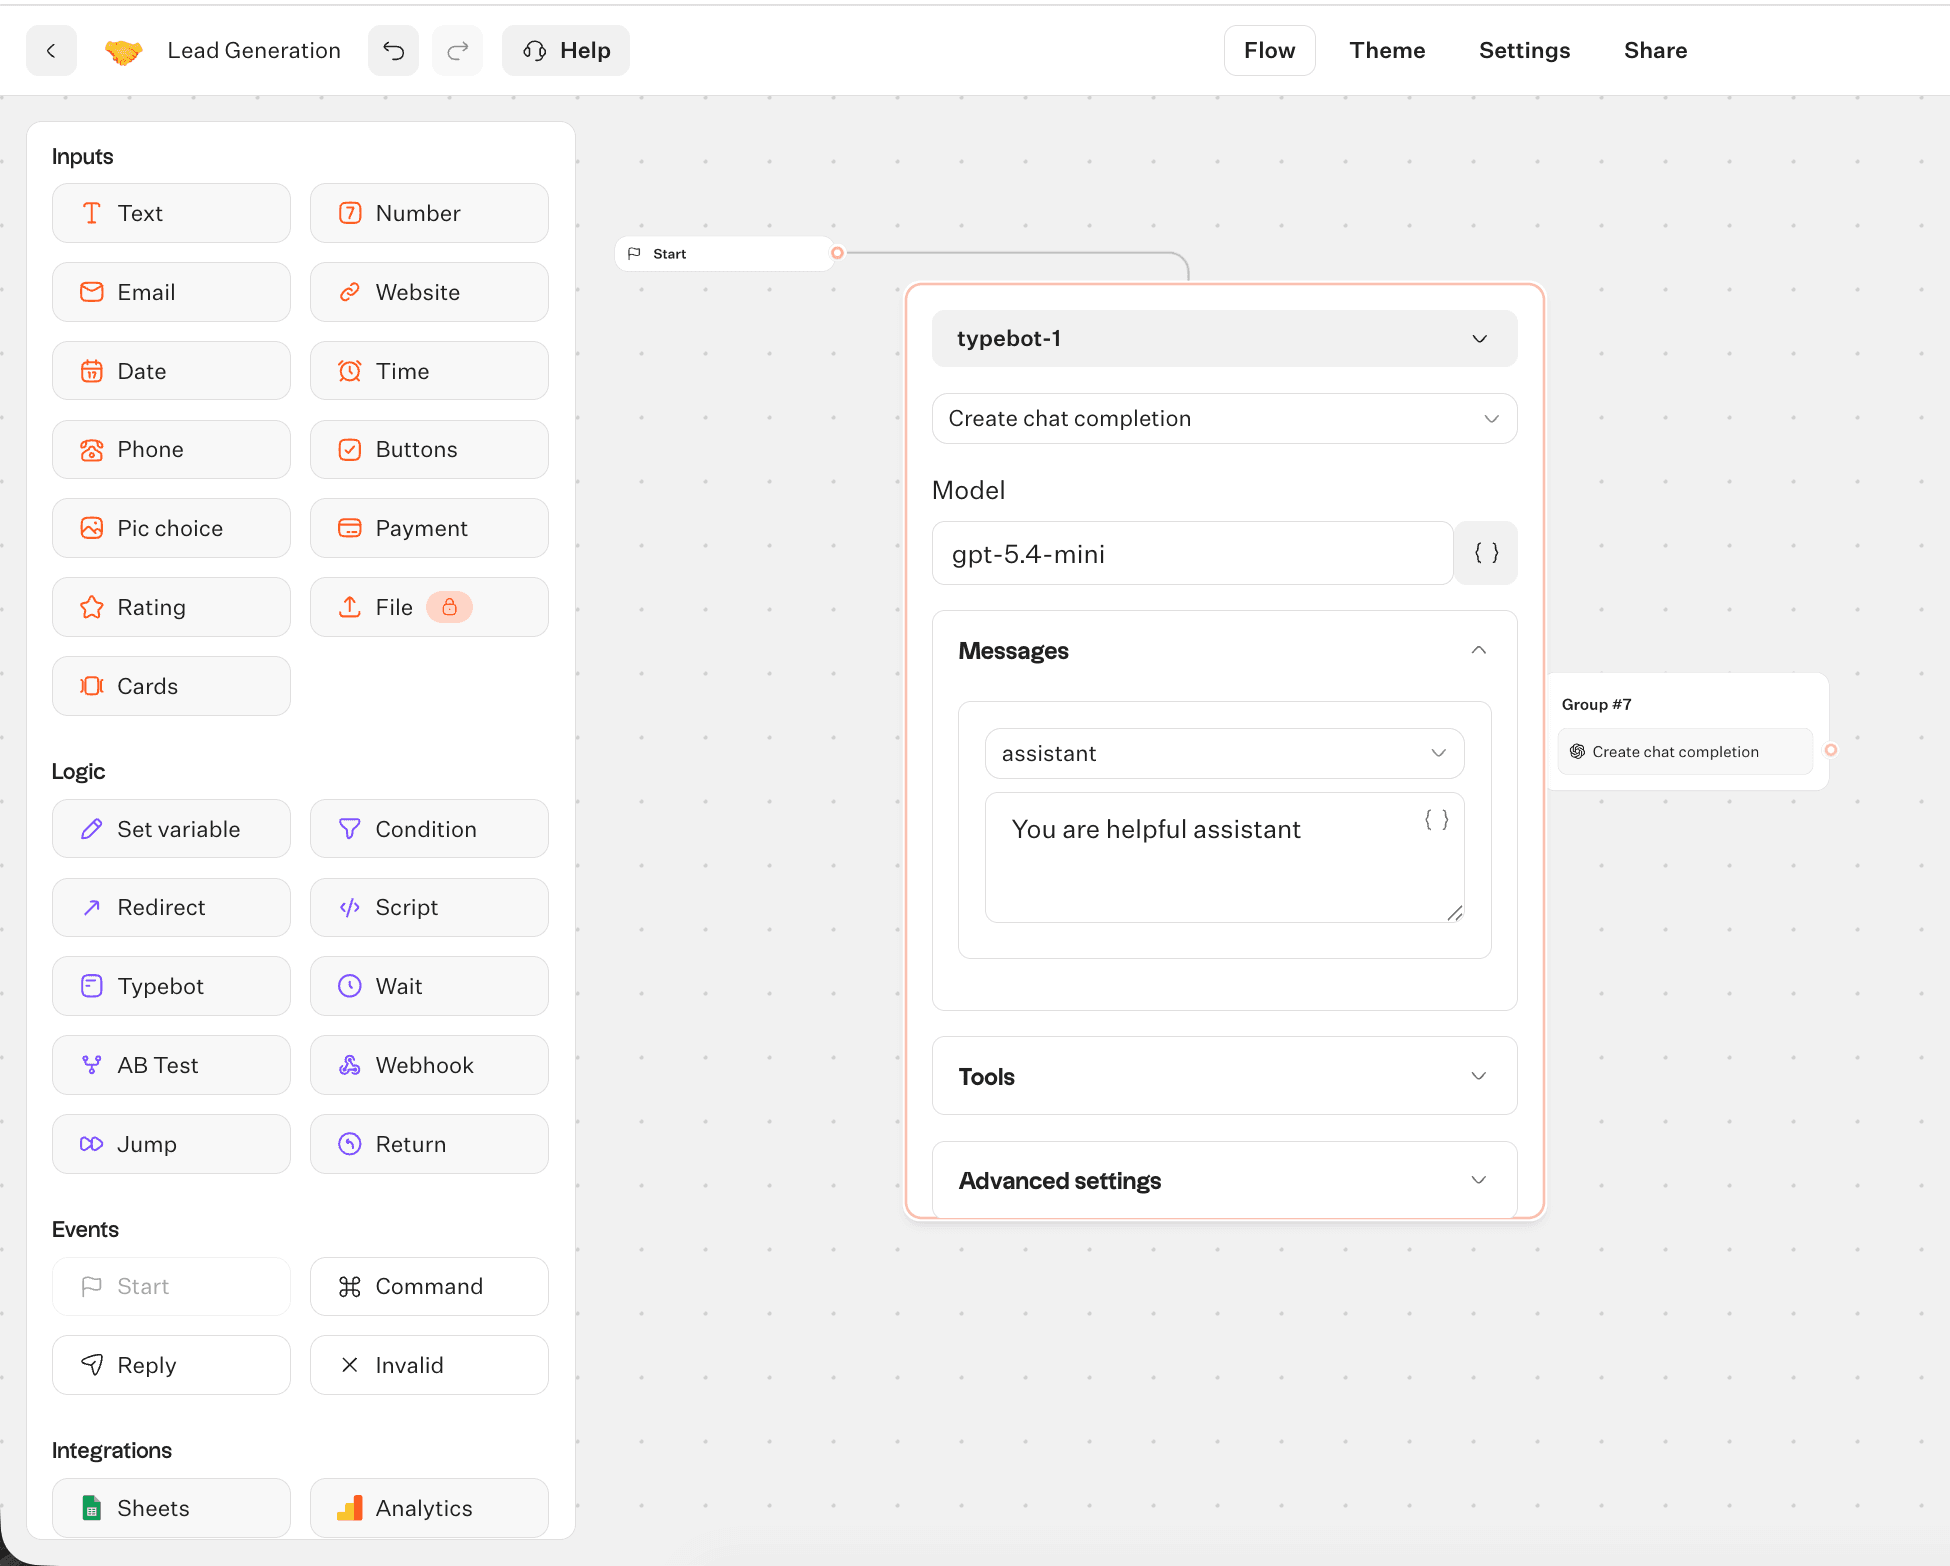Go back using the left chevron button
This screenshot has width=1950, height=1566.
coord(51,51)
